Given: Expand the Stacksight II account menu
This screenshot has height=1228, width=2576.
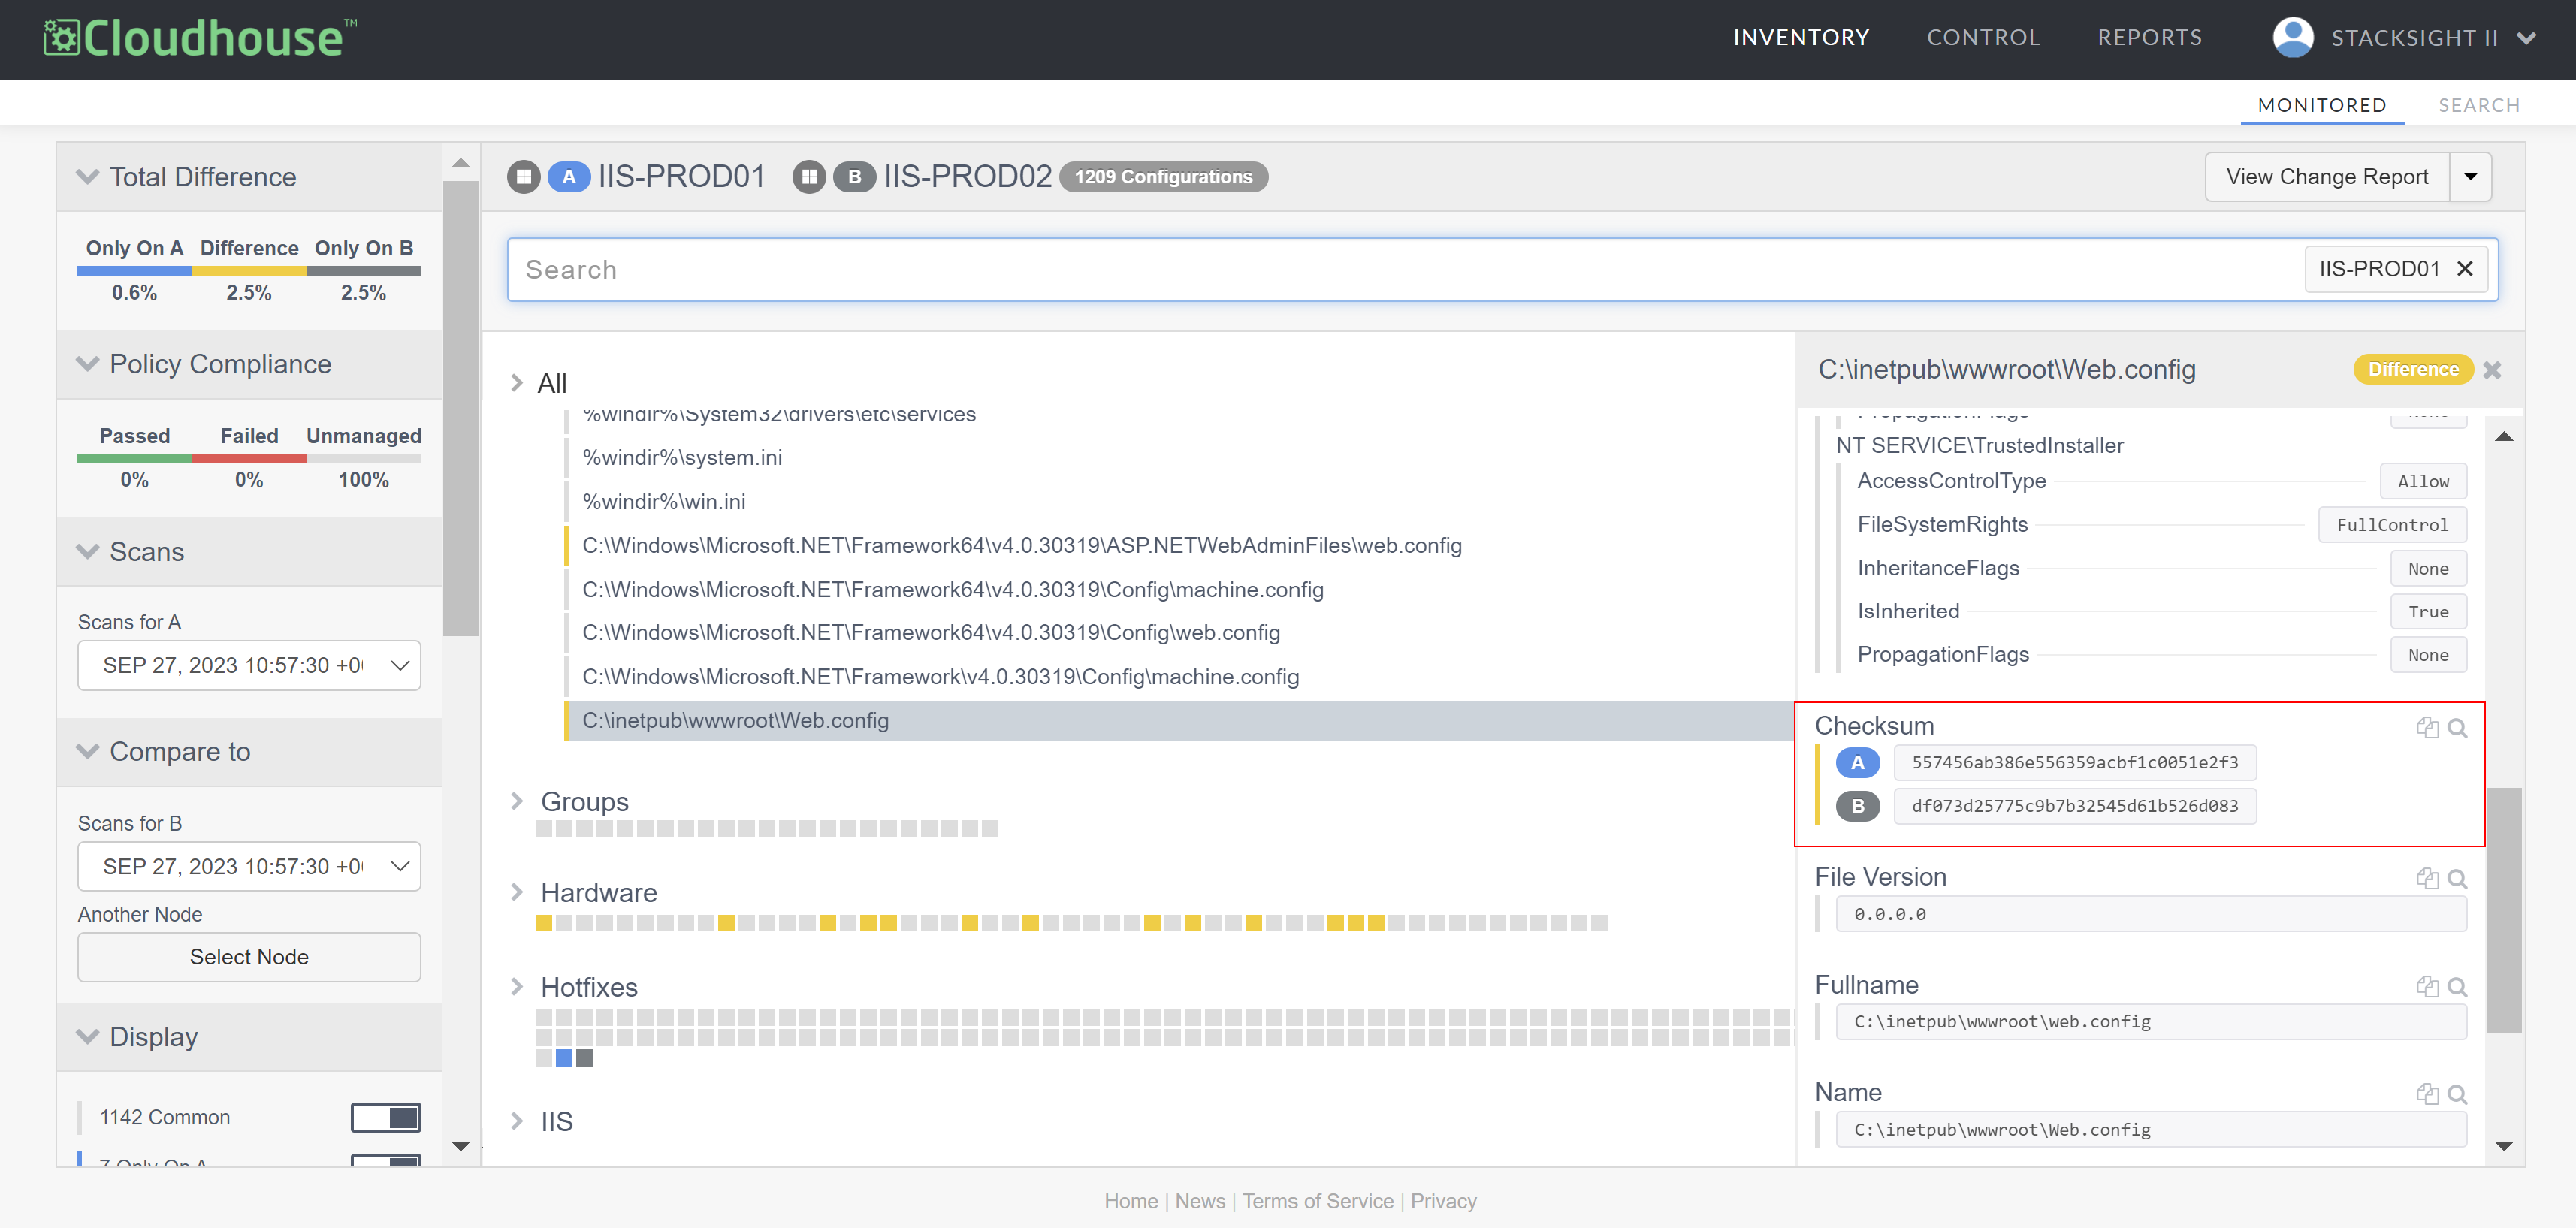Looking at the screenshot, I should click(x=2527, y=38).
